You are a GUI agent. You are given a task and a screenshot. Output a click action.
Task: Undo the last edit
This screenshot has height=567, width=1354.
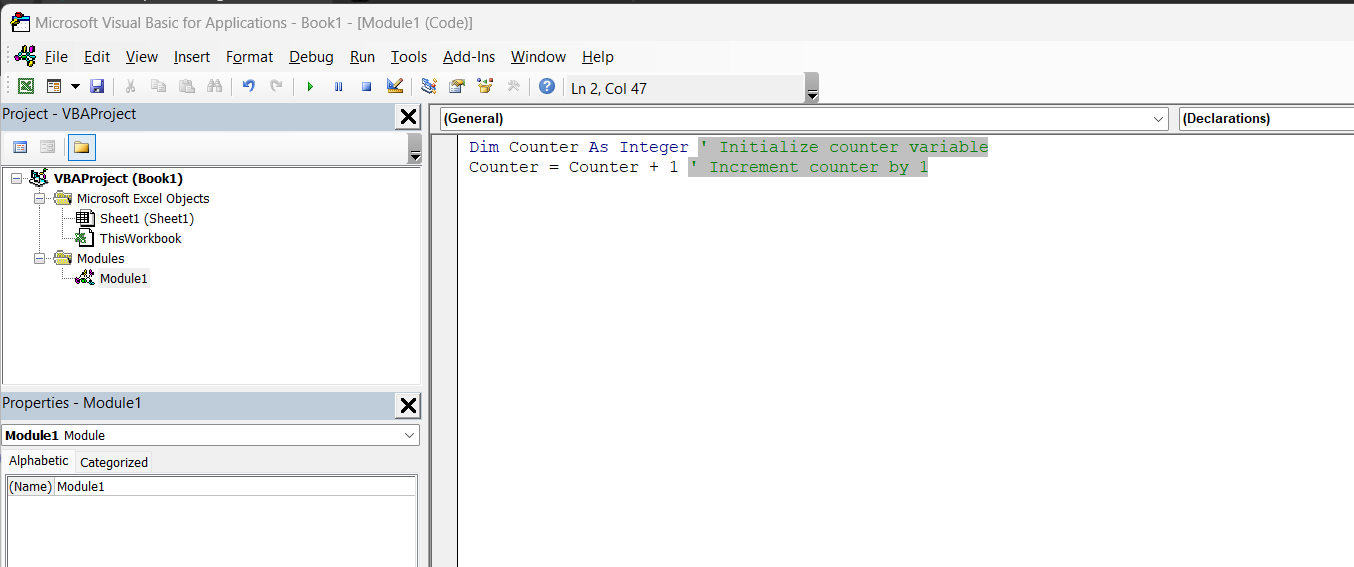[249, 87]
